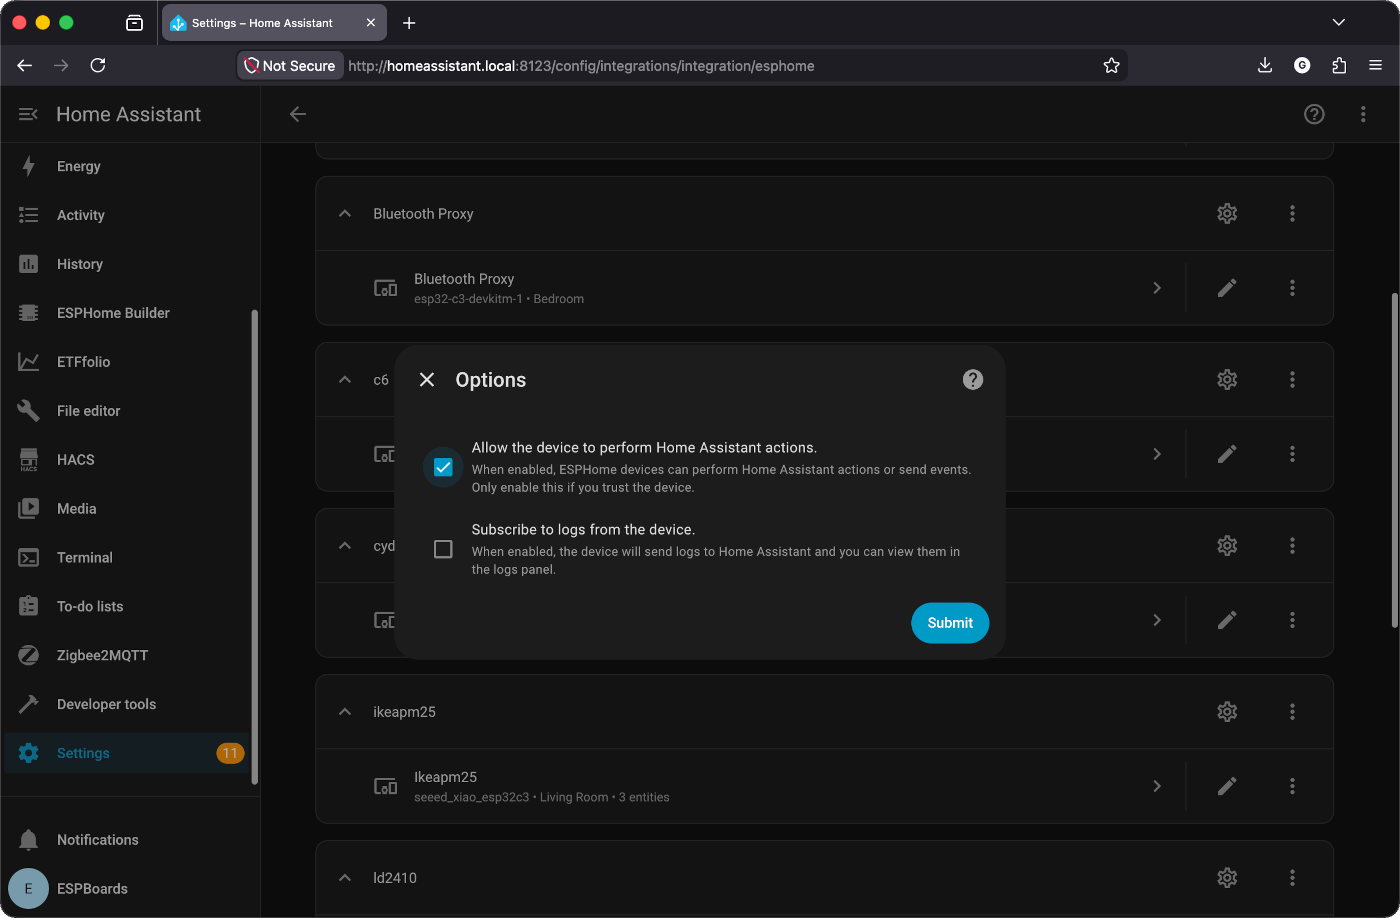1400x918 pixels.
Task: Open integration page overflow menu
Action: tap(1363, 114)
